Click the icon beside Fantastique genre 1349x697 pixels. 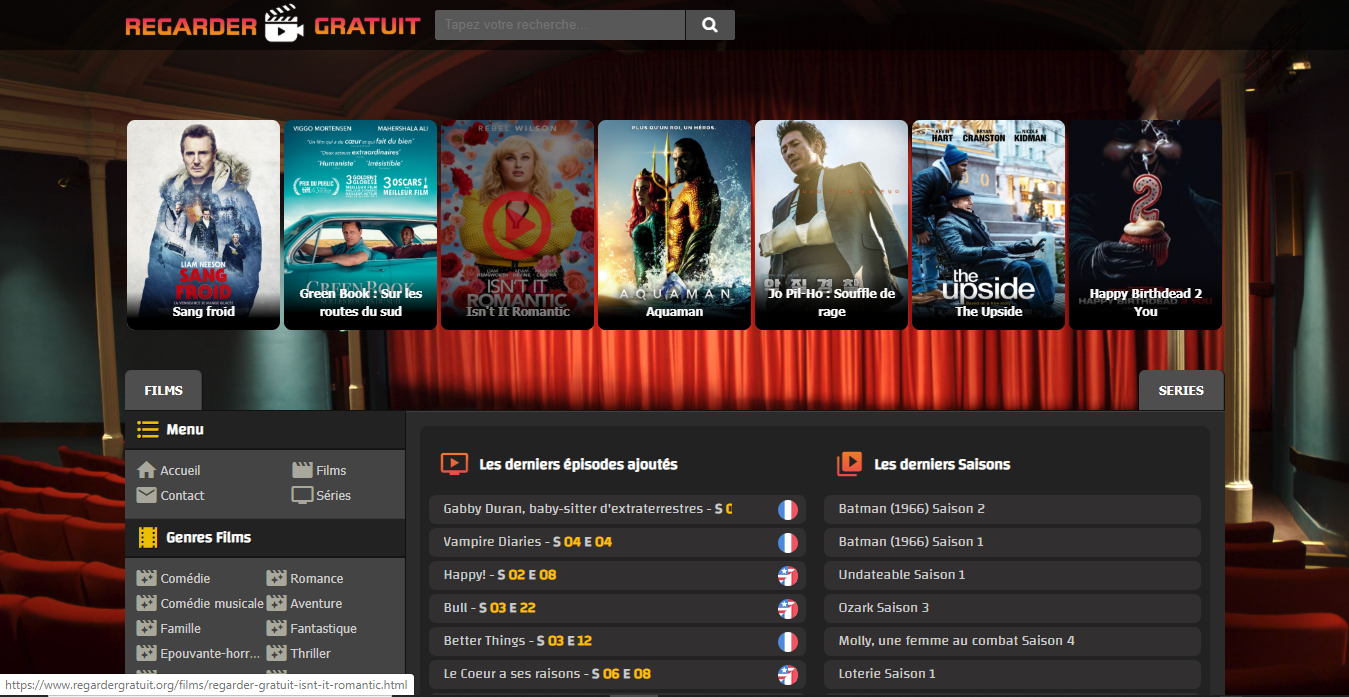coord(276,628)
